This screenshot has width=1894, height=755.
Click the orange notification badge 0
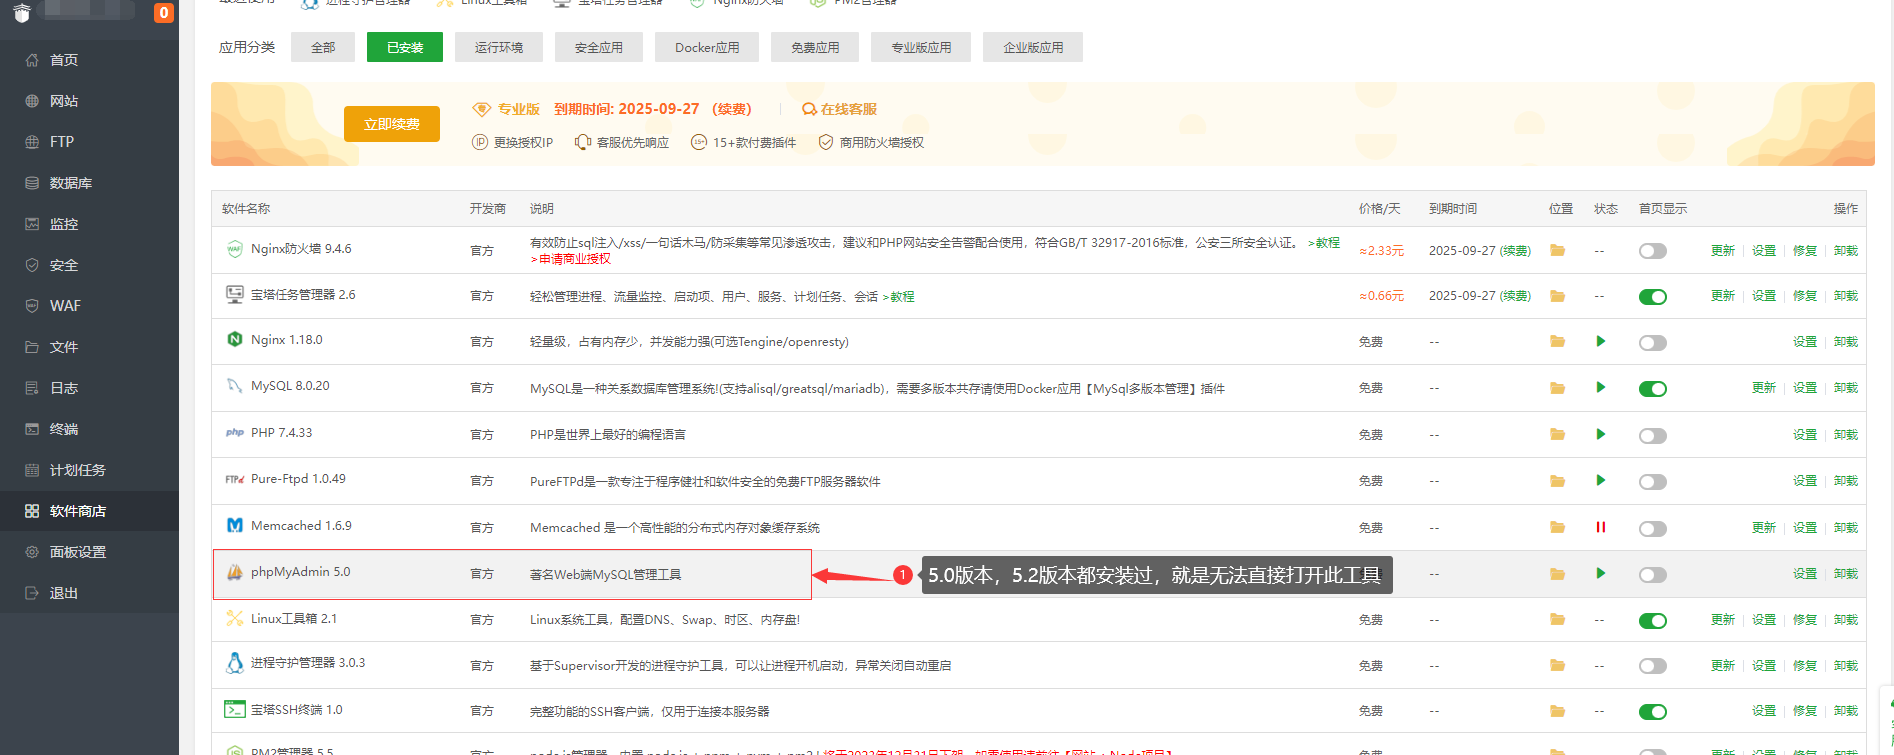(x=164, y=13)
